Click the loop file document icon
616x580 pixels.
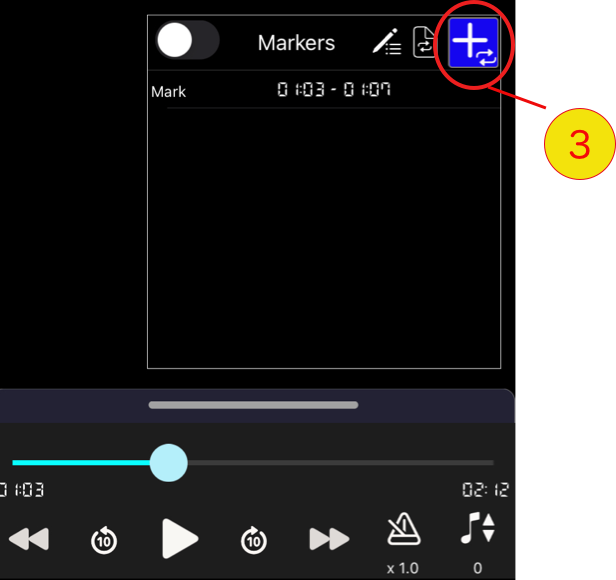coord(424,42)
